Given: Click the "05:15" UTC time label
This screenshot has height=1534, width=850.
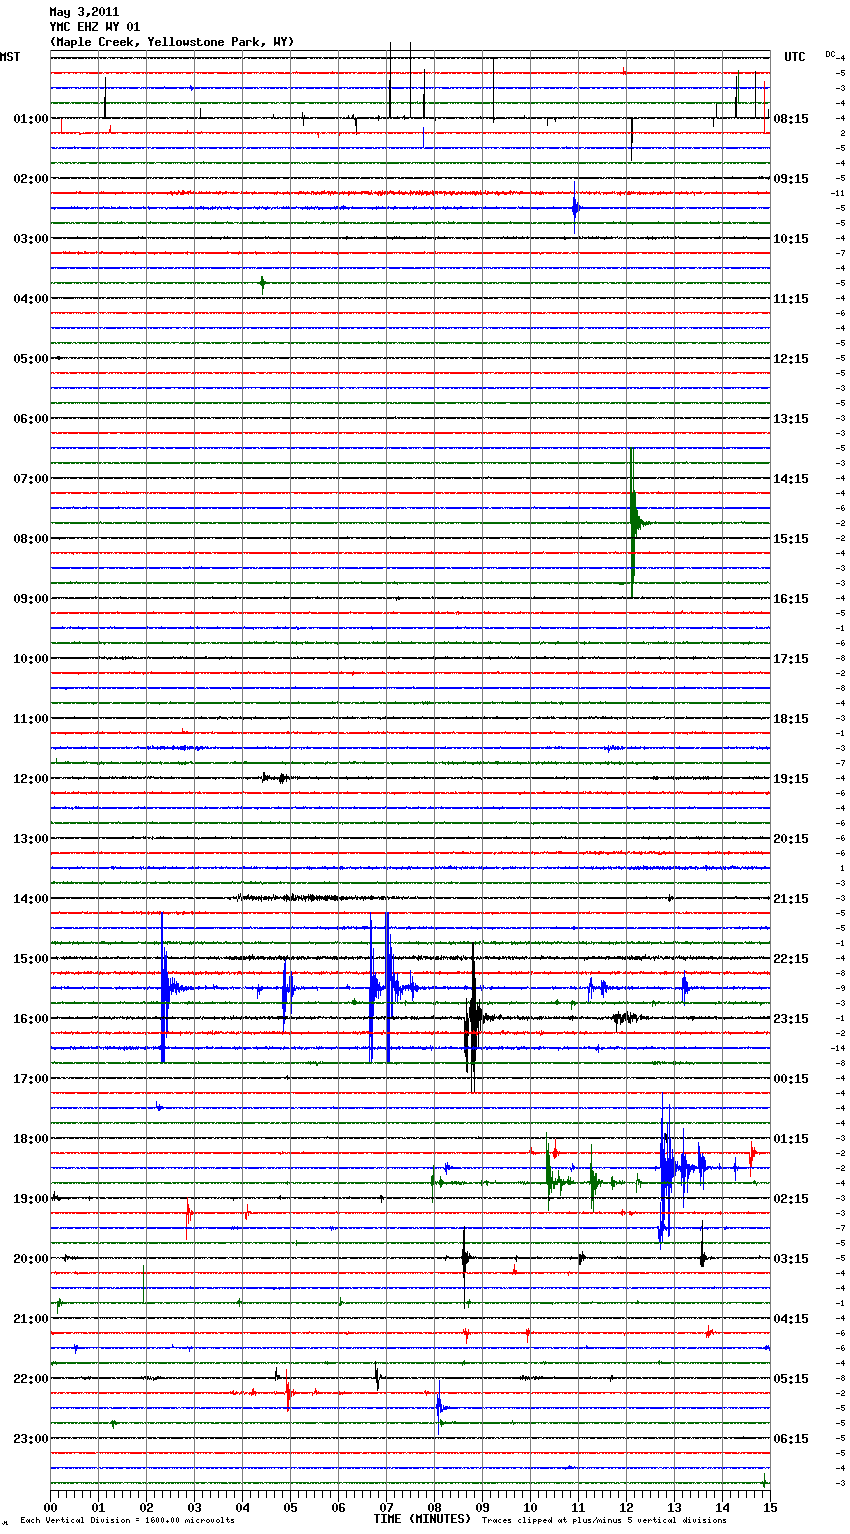Looking at the screenshot, I should pos(791,1379).
